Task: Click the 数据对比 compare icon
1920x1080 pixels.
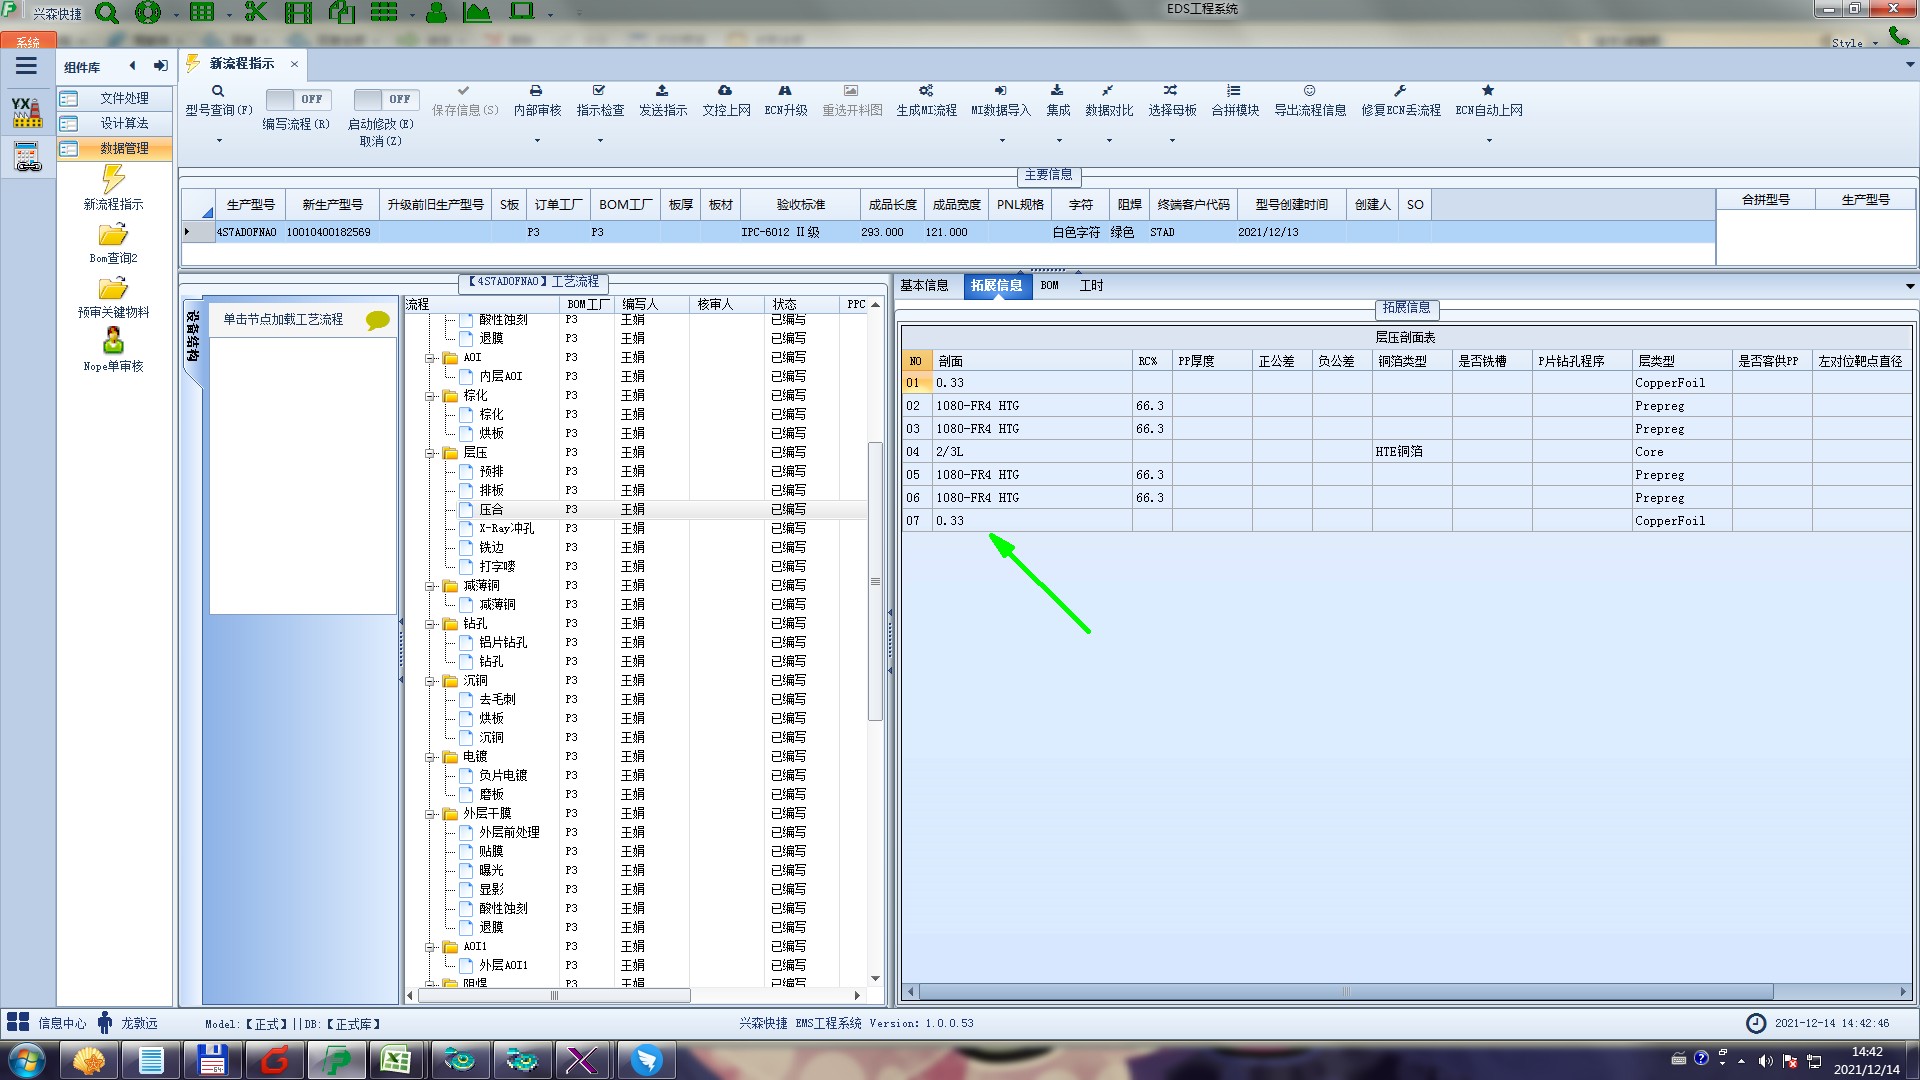Action: click(x=1108, y=90)
